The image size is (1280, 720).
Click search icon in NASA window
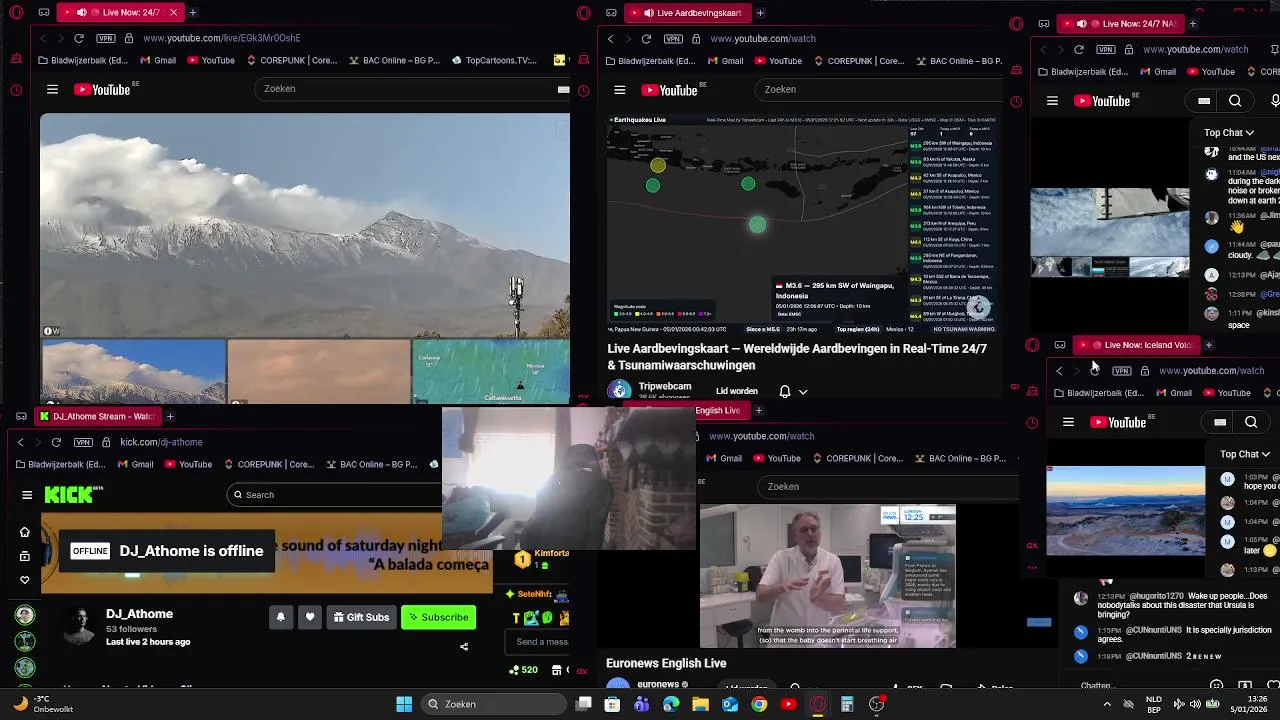click(1235, 101)
